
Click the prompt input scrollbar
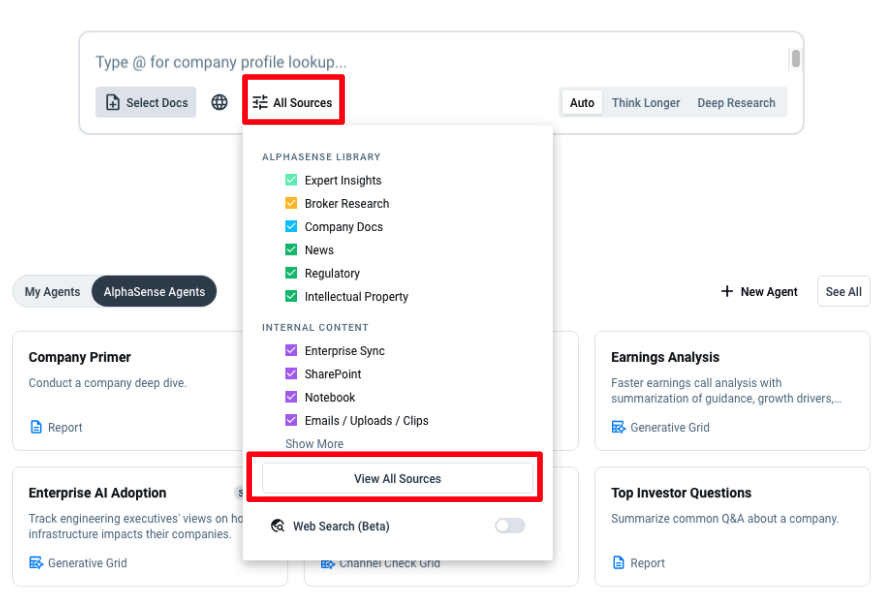[796, 59]
